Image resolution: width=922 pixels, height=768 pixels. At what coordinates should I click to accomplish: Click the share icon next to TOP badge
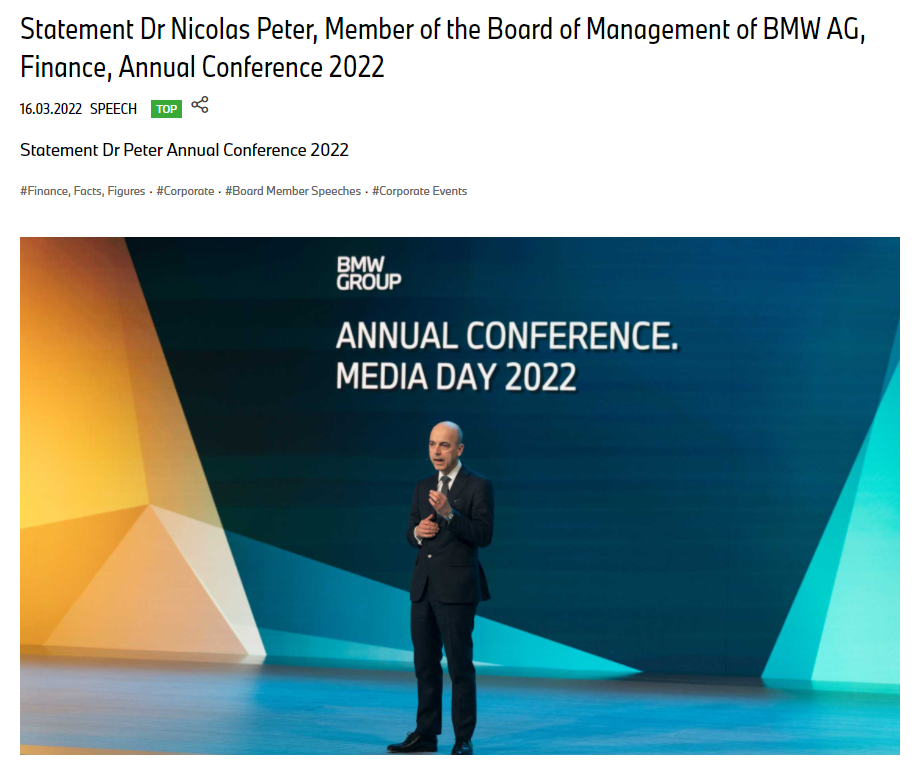(200, 105)
